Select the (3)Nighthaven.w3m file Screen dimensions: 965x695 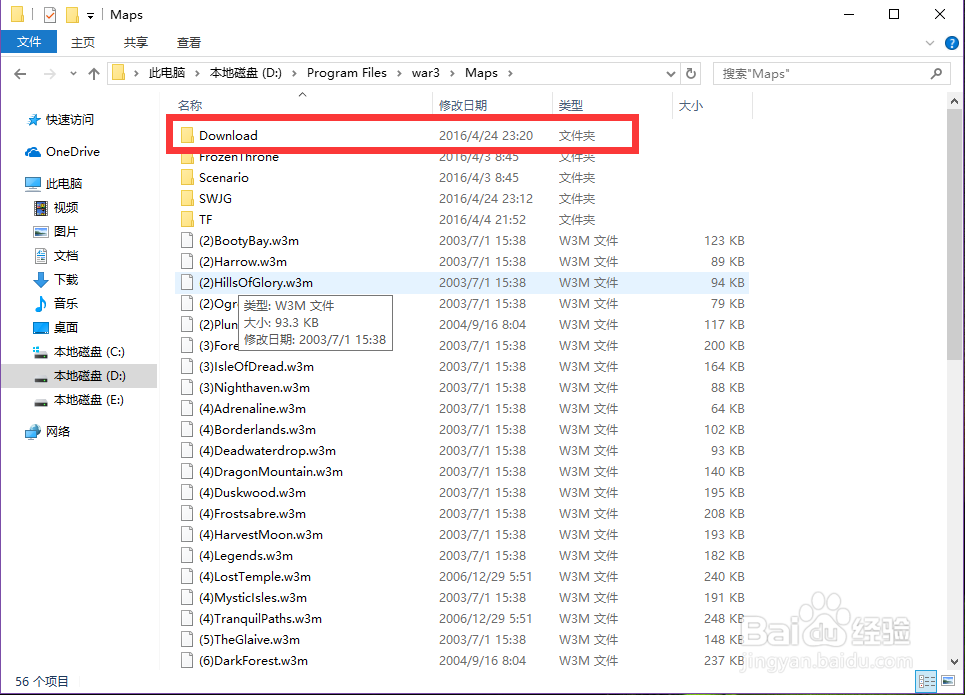[x=462, y=388]
